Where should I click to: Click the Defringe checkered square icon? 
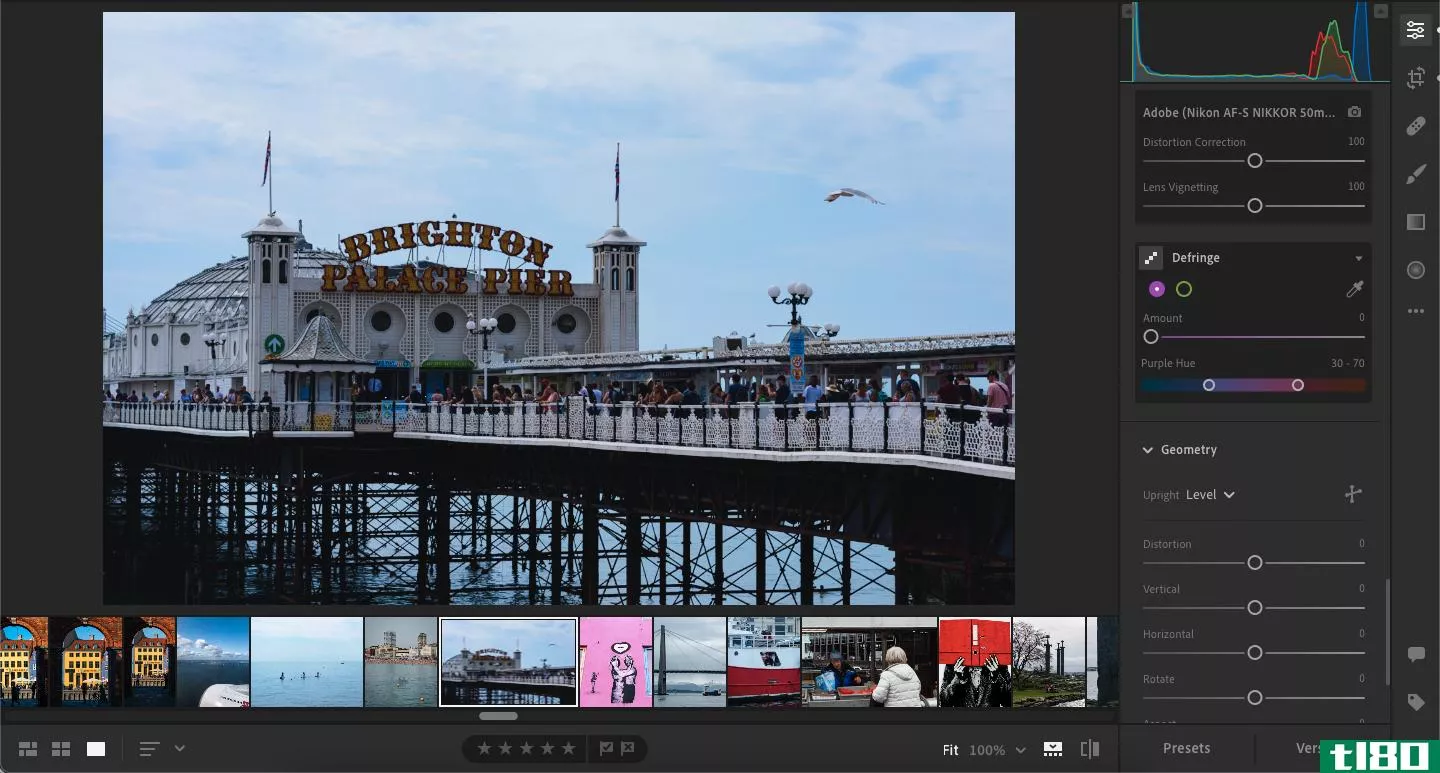(1151, 258)
